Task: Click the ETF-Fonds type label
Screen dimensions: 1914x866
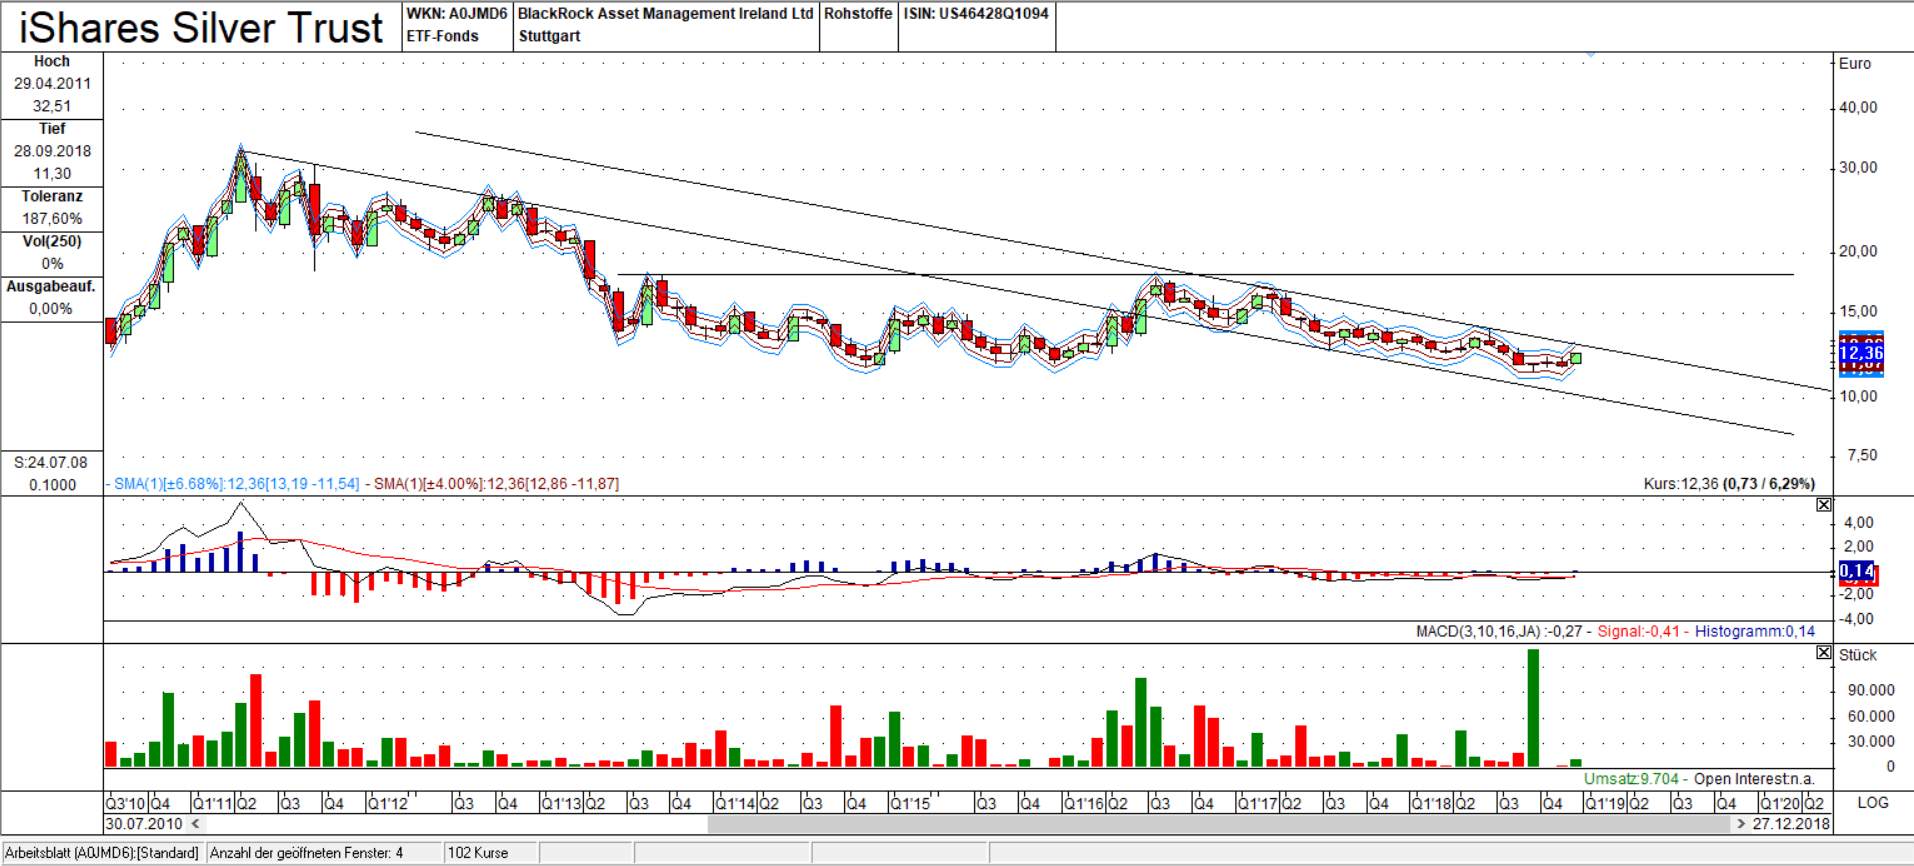Action: click(442, 36)
